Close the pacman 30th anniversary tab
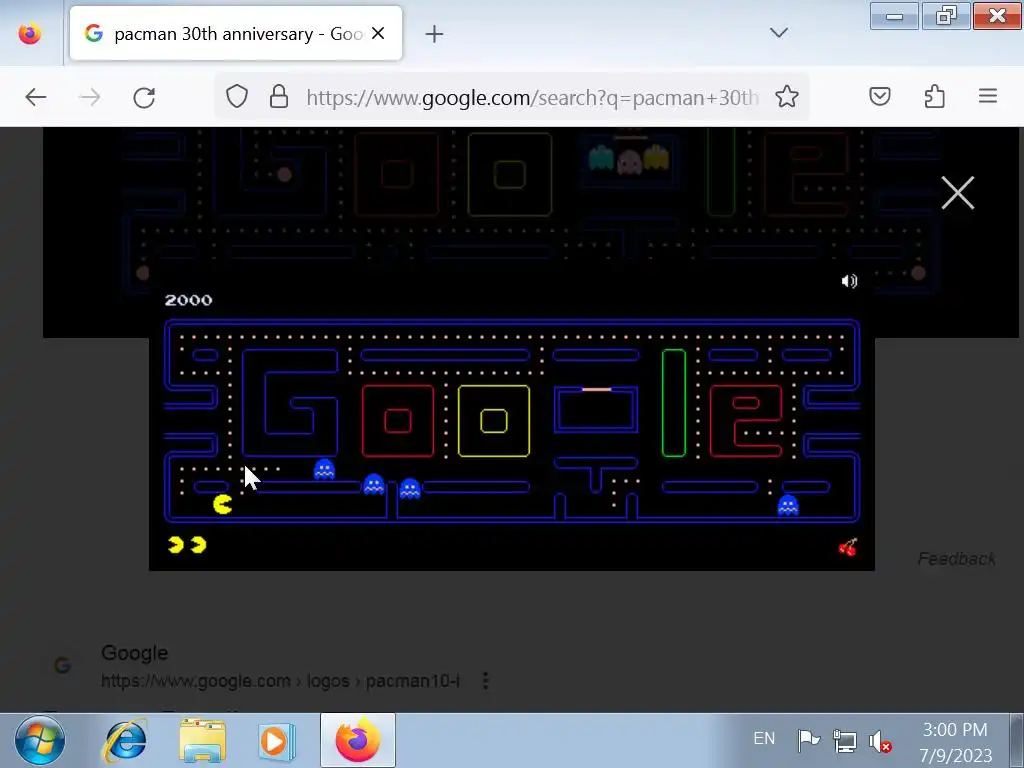 pyautogui.click(x=378, y=33)
